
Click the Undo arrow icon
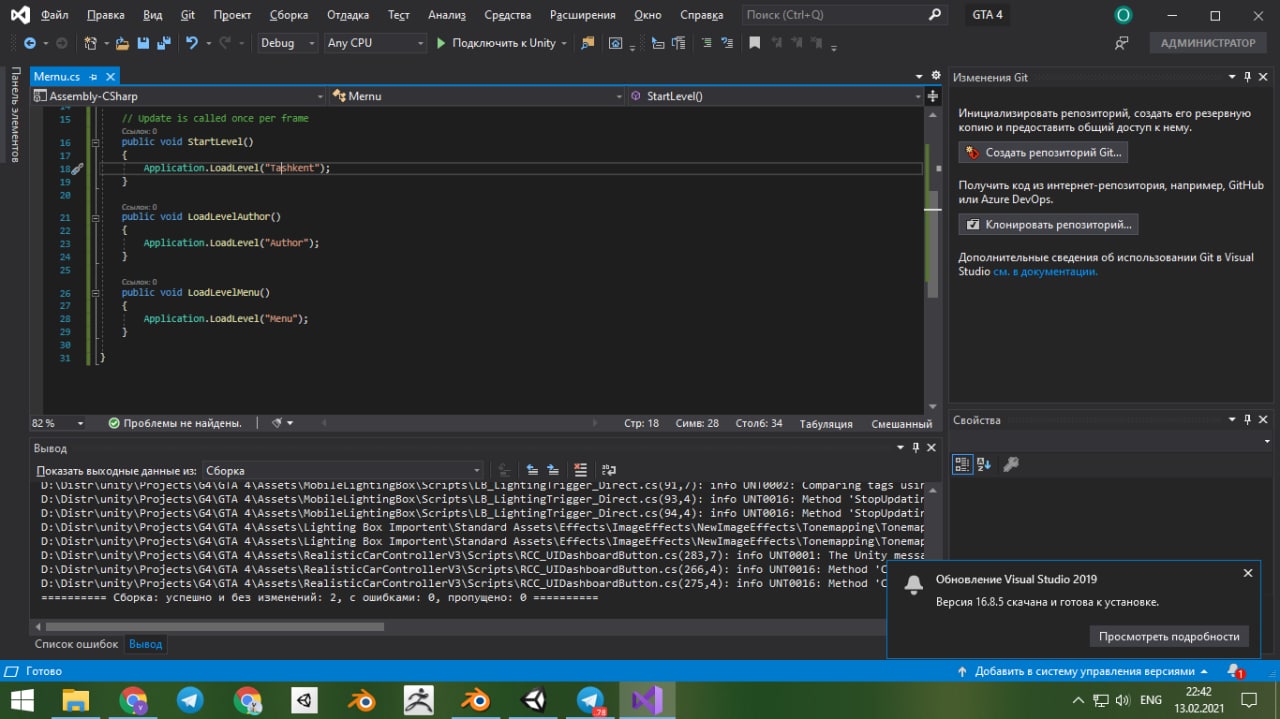coord(191,43)
